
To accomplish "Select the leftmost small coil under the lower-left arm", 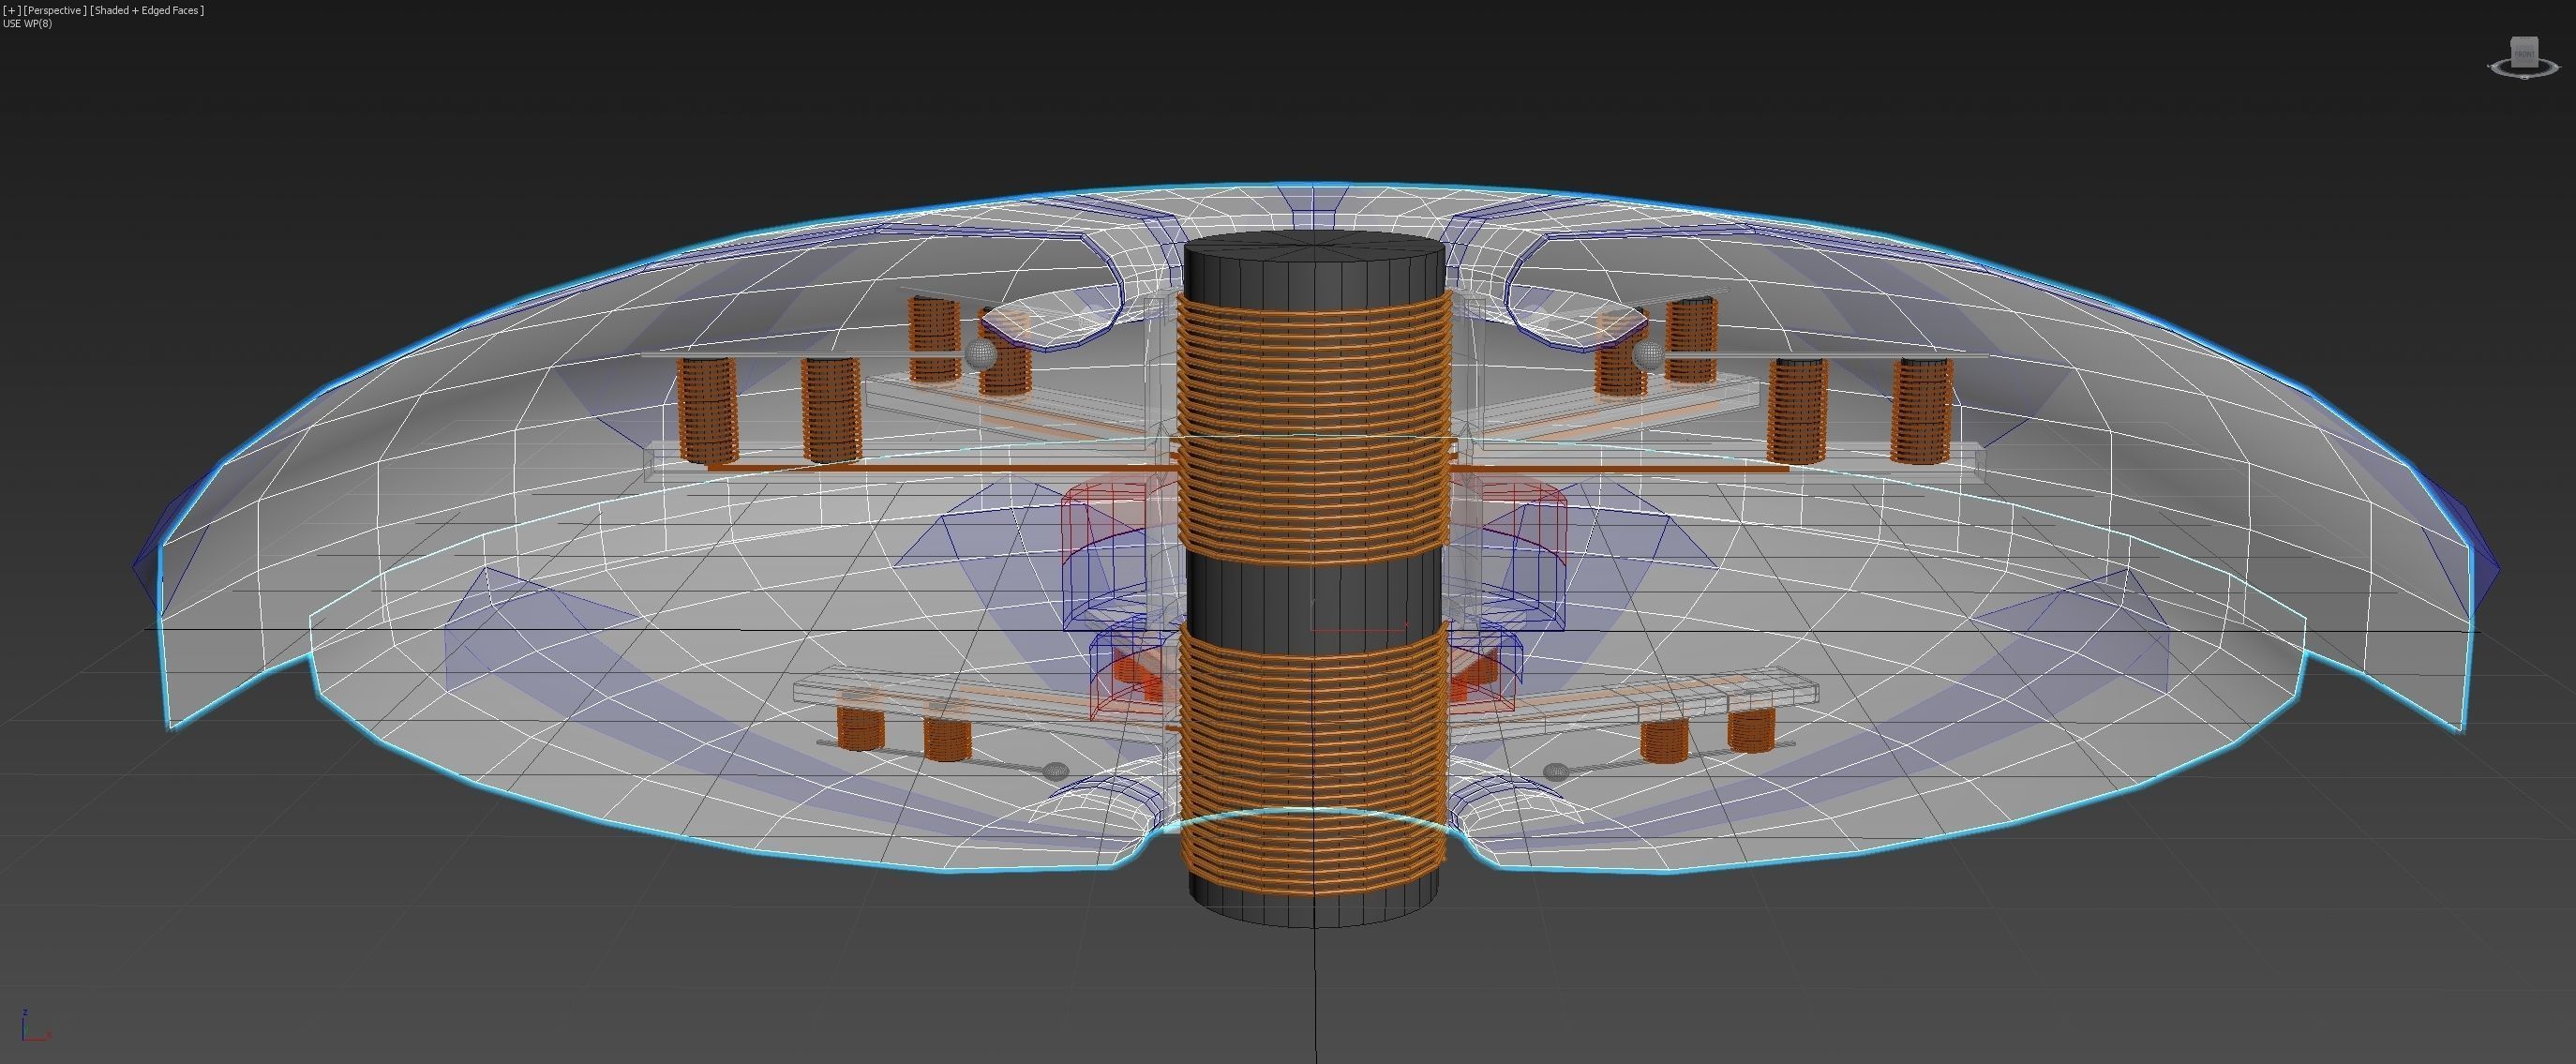I will tap(860, 728).
